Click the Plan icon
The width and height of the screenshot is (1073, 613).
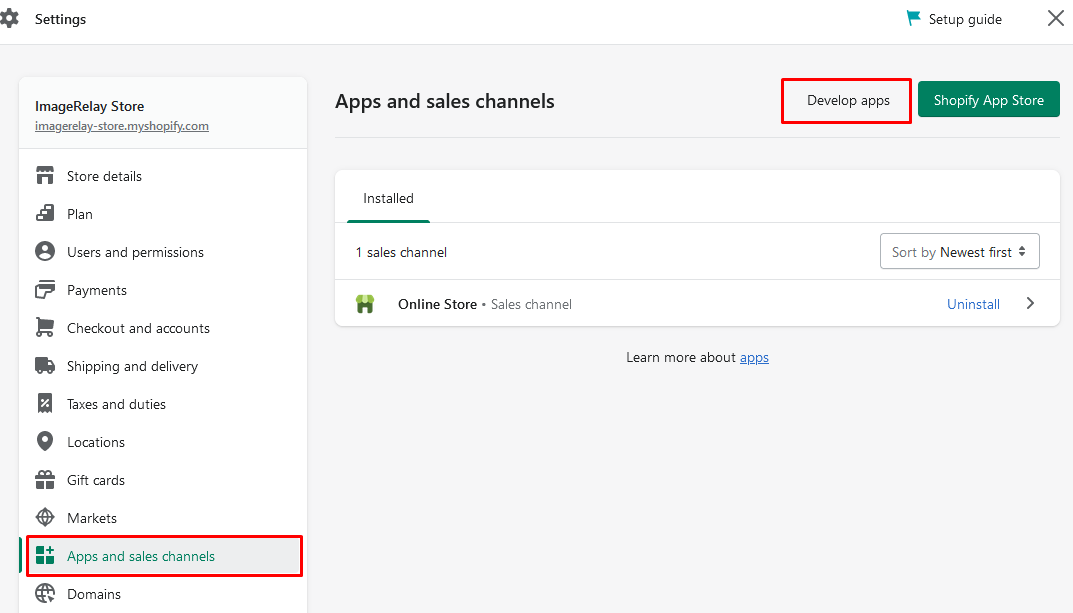click(44, 213)
